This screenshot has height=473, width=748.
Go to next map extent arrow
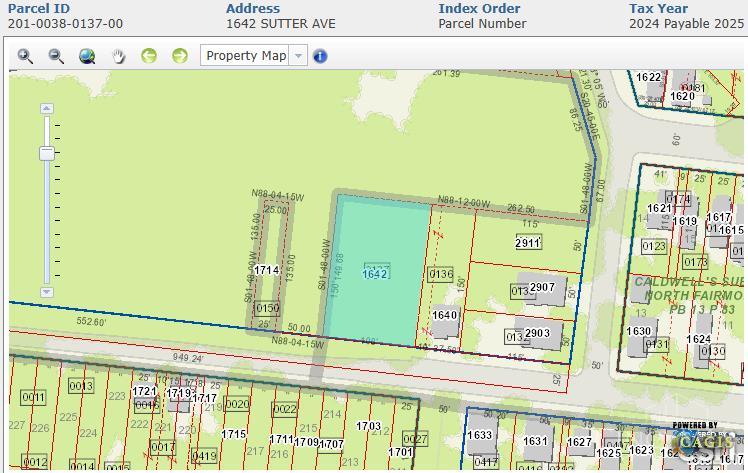[x=180, y=56]
